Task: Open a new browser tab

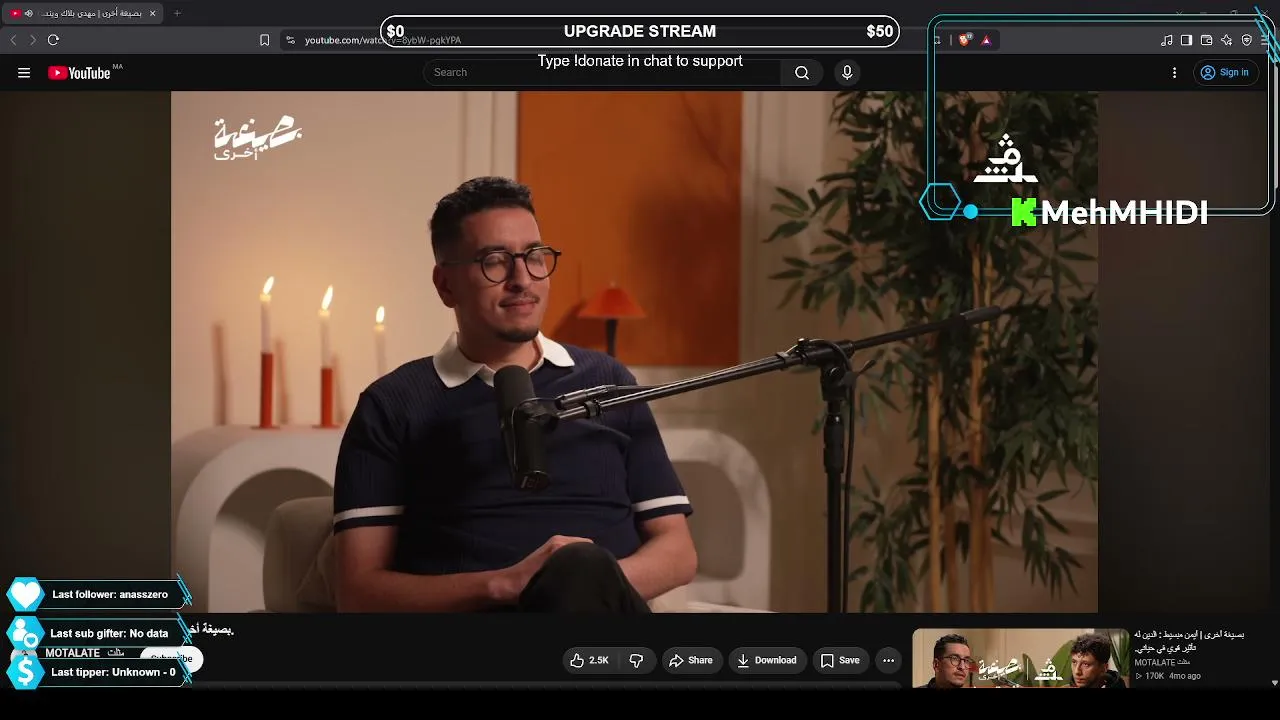Action: coord(177,13)
